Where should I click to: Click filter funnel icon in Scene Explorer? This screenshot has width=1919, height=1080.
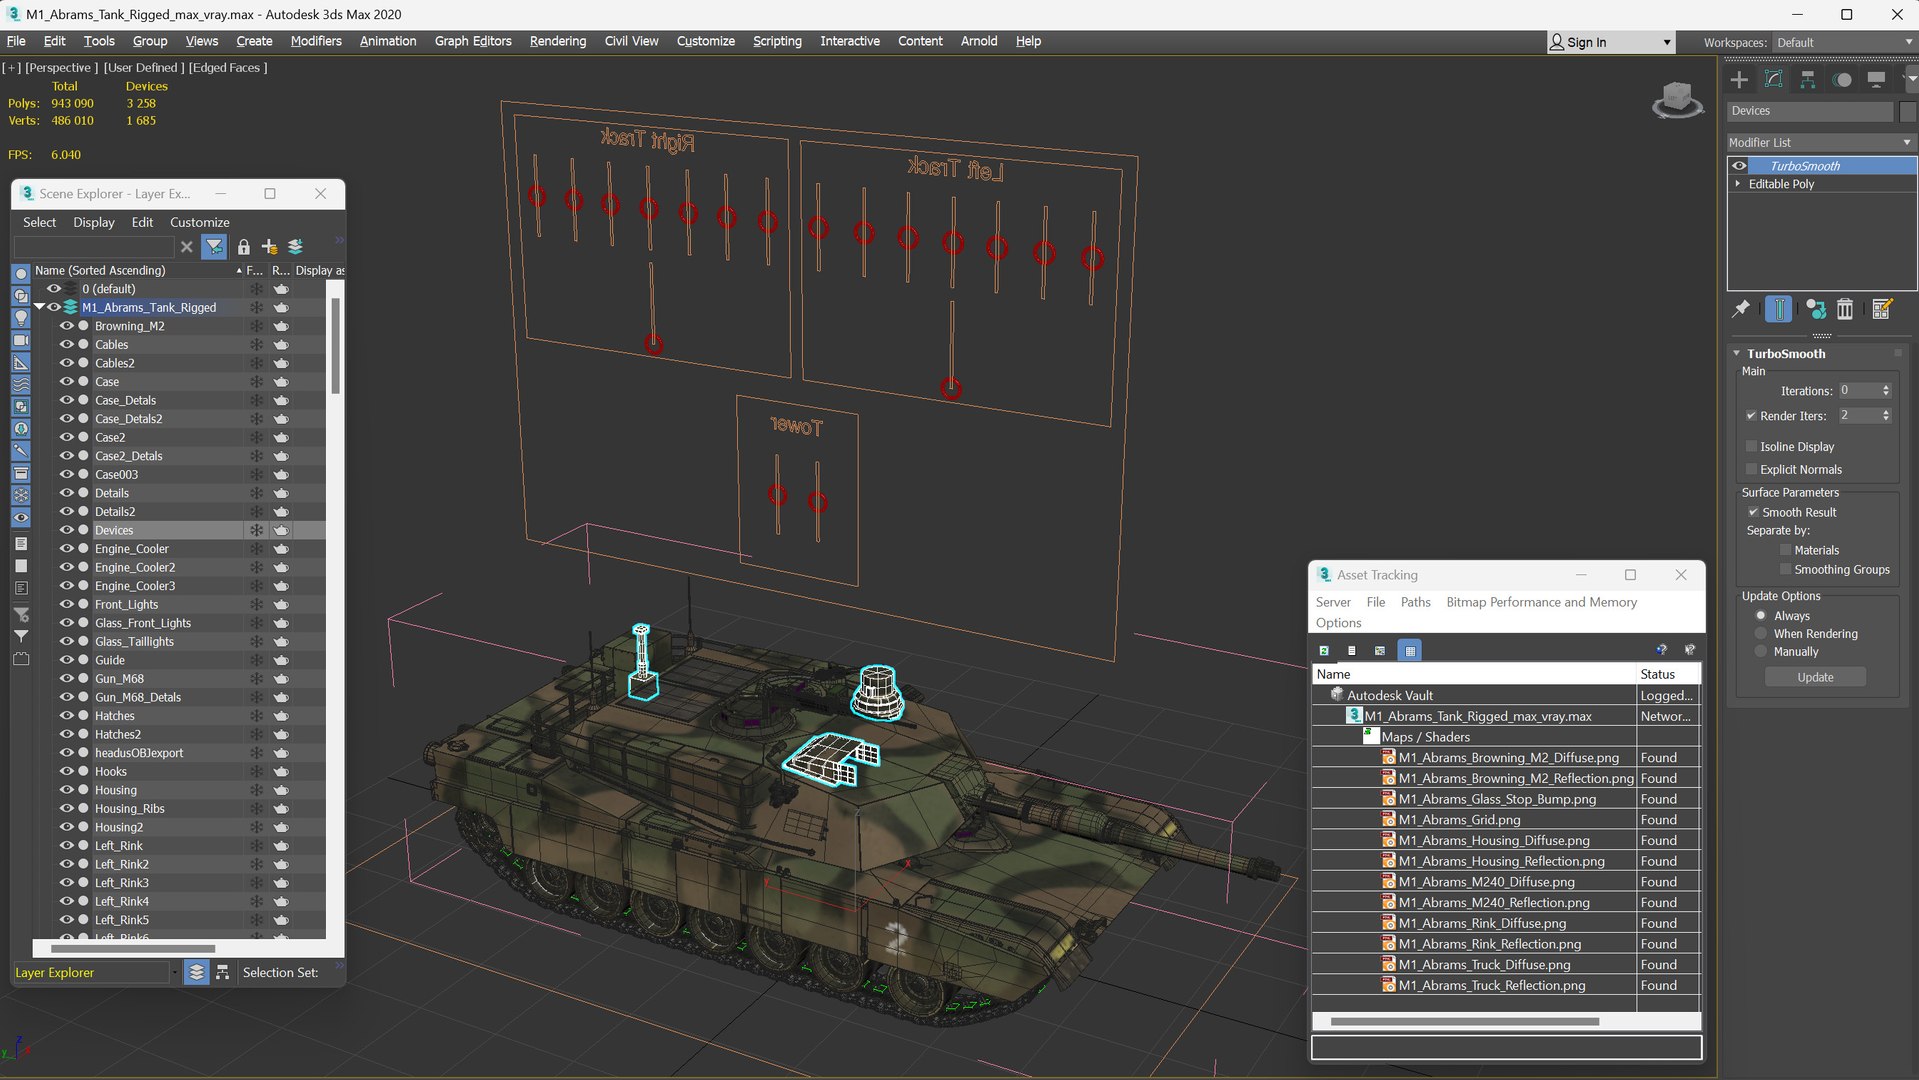[214, 247]
